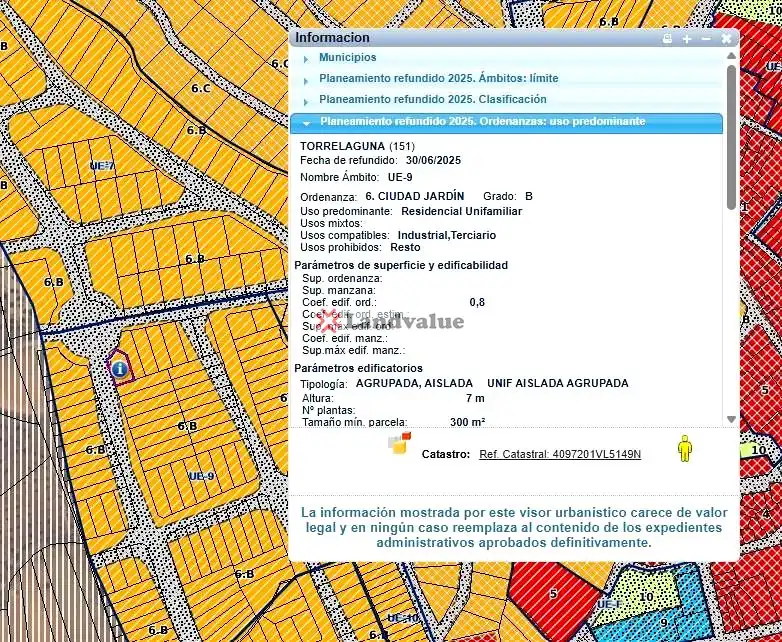The image size is (782, 642).
Task: Maximize the Informacion panel with plus icon
Action: point(687,39)
